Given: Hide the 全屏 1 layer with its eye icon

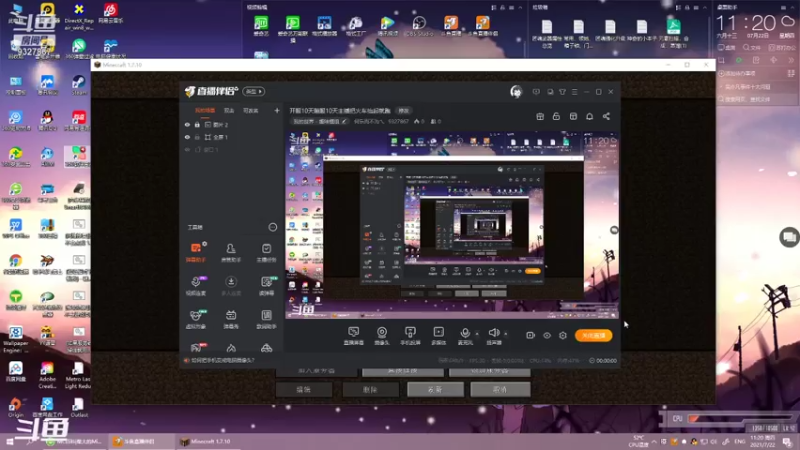Looking at the screenshot, I should (x=187, y=137).
